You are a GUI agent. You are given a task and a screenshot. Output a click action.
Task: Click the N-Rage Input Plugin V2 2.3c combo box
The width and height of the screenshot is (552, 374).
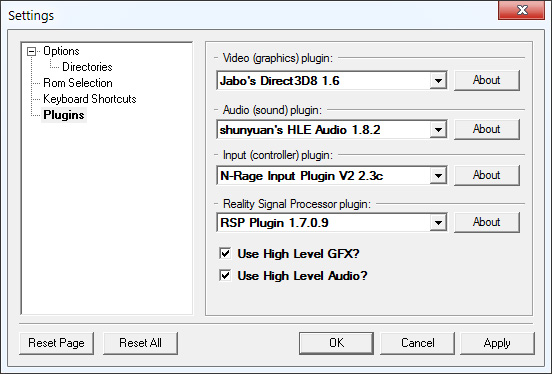(332, 175)
